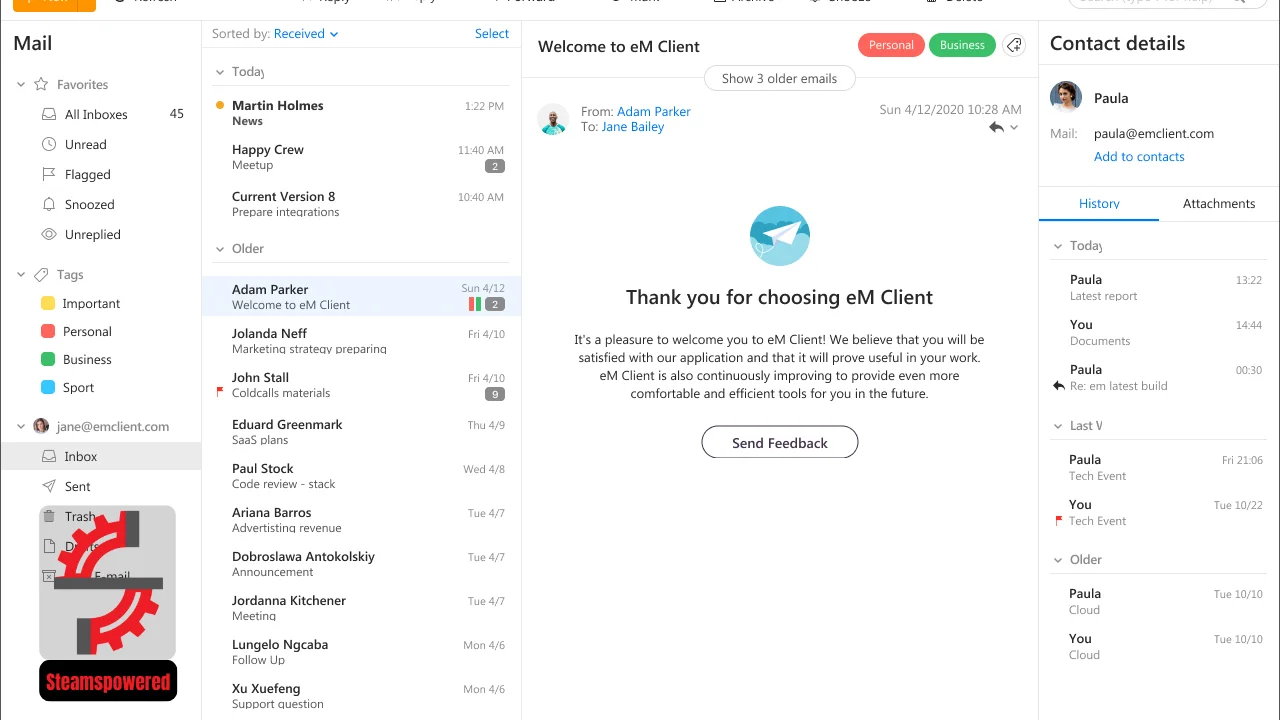Image resolution: width=1280 pixels, height=720 pixels.
Task: Open the You Documents history item
Action: pos(1159,332)
